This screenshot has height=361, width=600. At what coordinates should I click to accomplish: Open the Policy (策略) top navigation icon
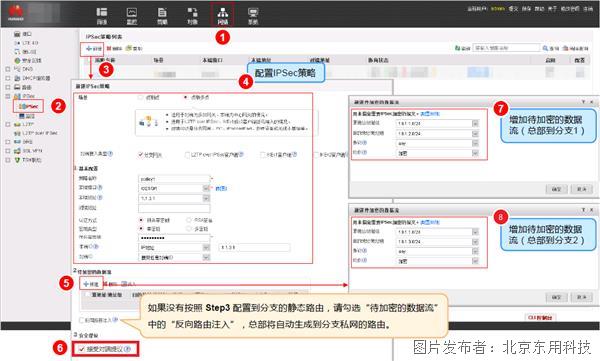tap(162, 16)
